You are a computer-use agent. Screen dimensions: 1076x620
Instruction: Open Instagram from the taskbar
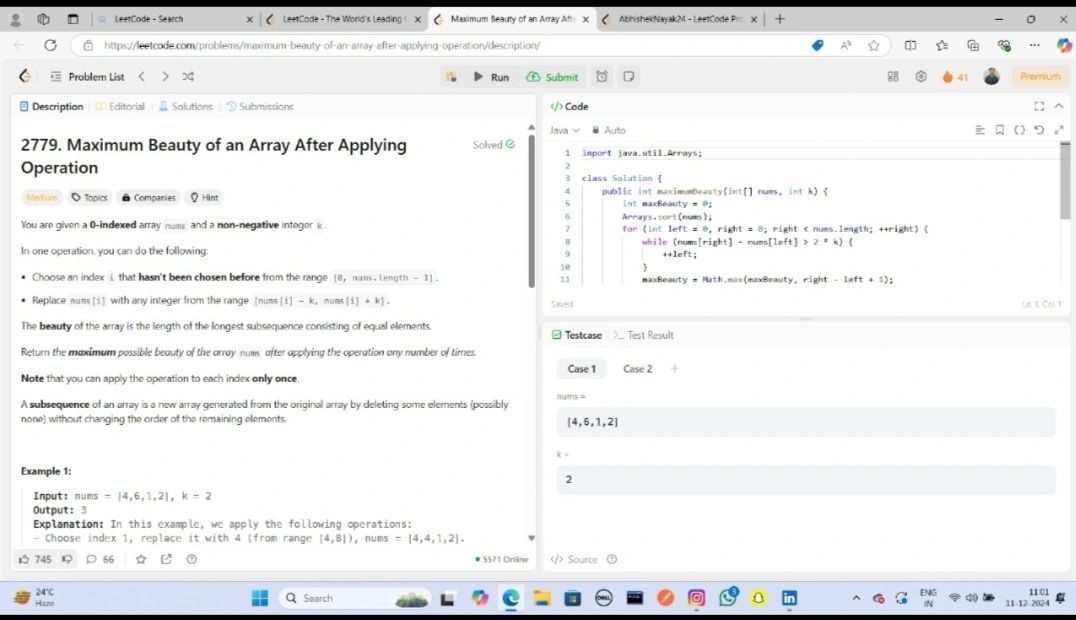coord(696,598)
